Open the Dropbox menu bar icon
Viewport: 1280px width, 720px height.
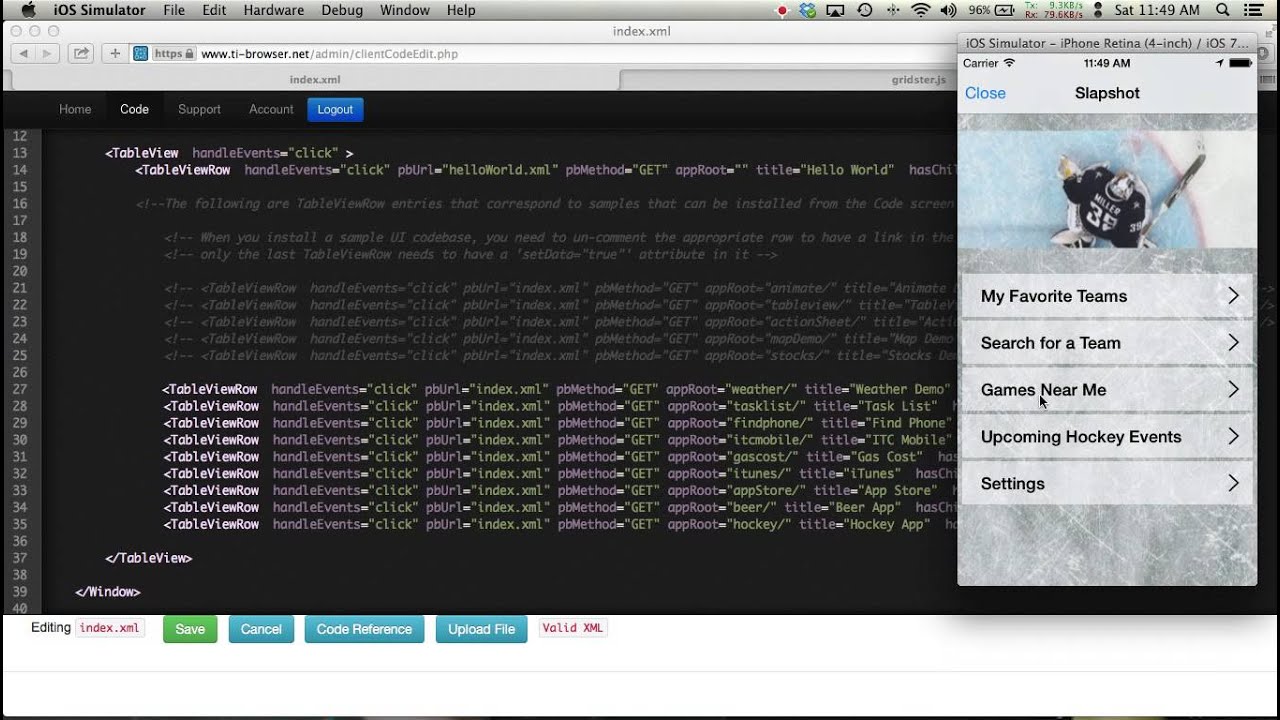tap(808, 10)
